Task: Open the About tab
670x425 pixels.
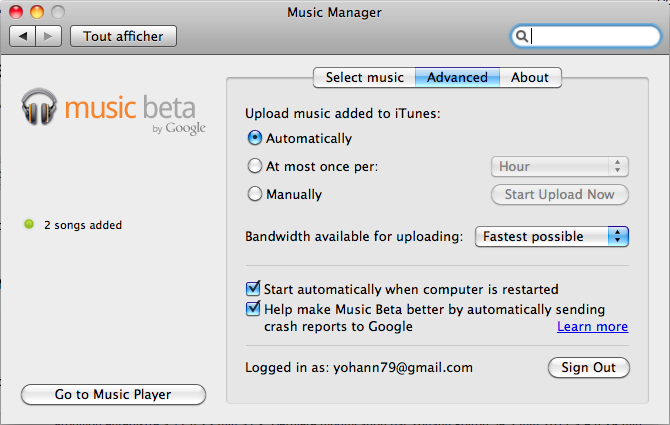Action: pyautogui.click(x=530, y=77)
